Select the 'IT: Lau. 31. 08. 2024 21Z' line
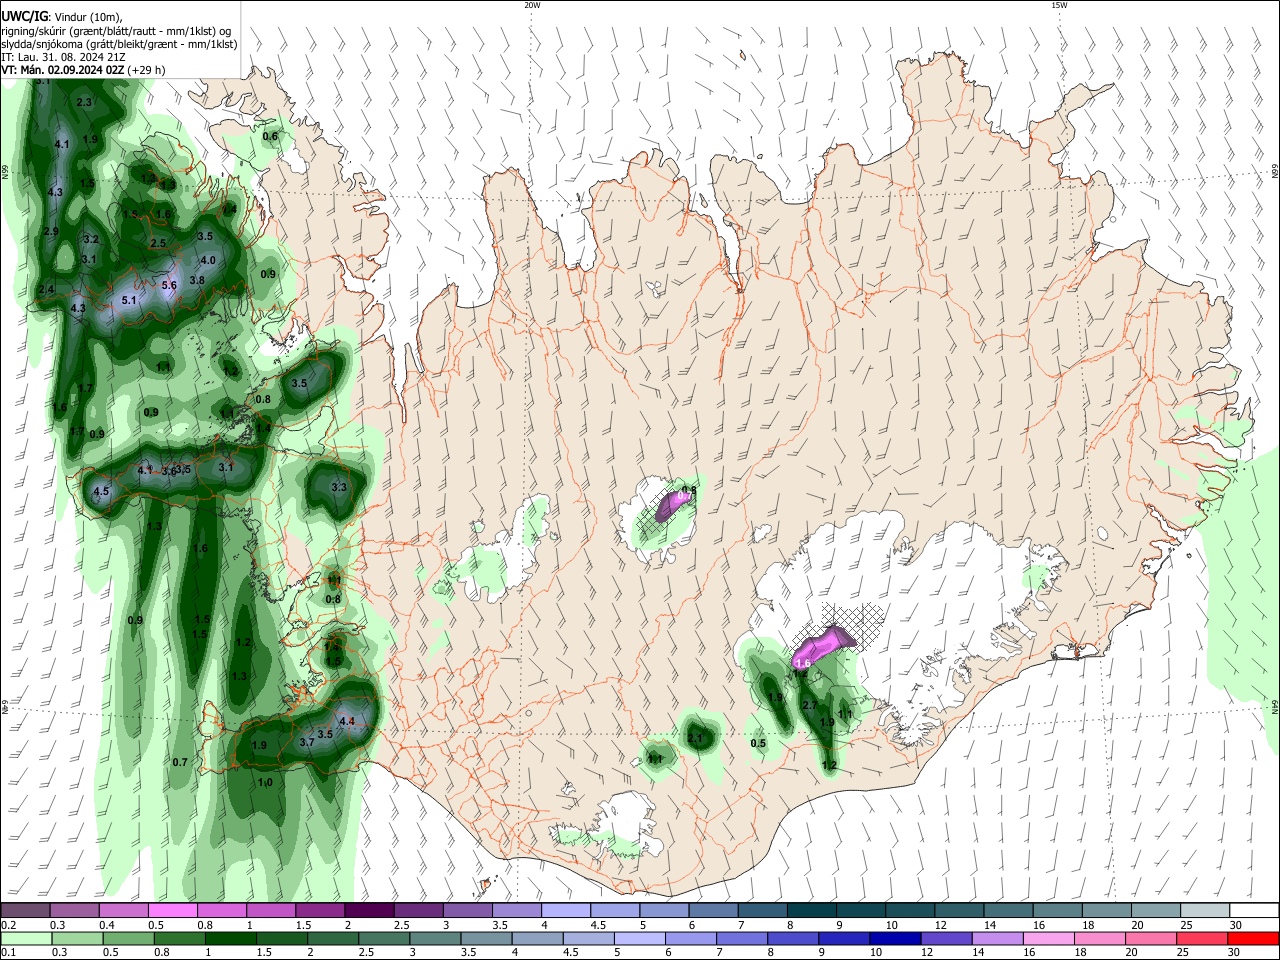Viewport: 1280px width, 960px height. point(63,57)
